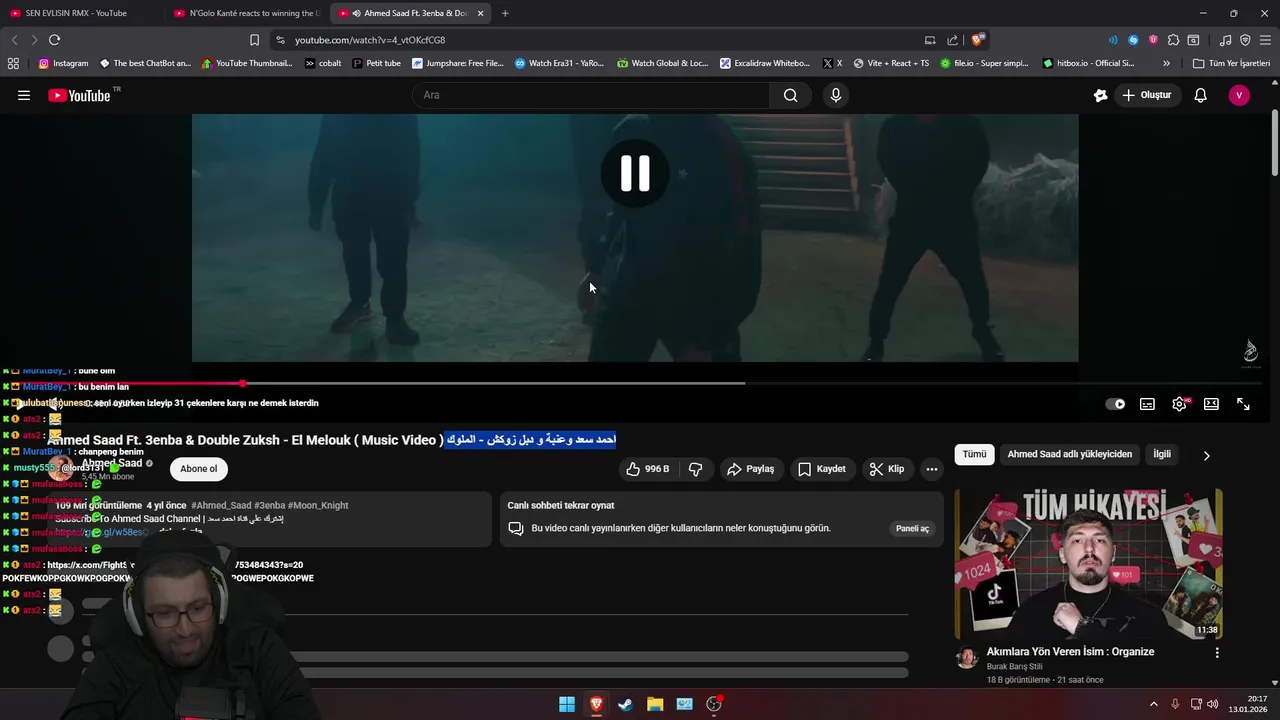
Task: Focus the YouTube Ara search field
Action: 591,95
